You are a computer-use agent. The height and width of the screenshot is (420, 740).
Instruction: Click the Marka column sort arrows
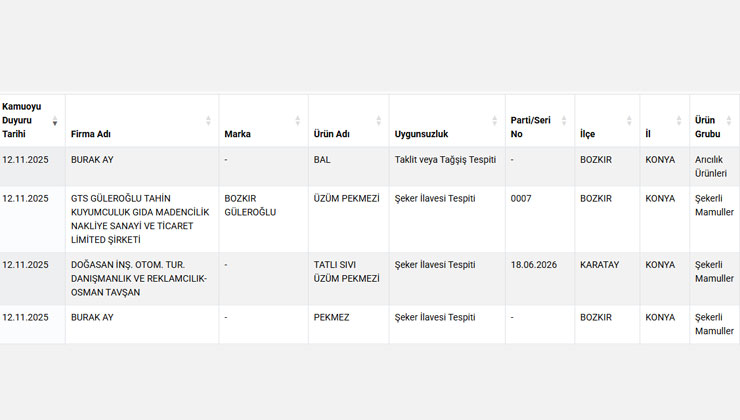coord(297,121)
